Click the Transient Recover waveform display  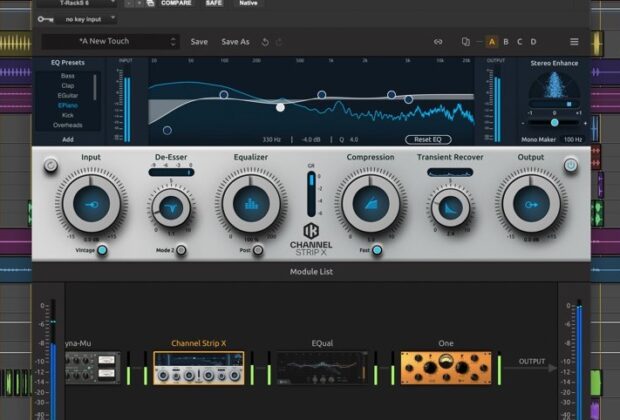click(450, 172)
